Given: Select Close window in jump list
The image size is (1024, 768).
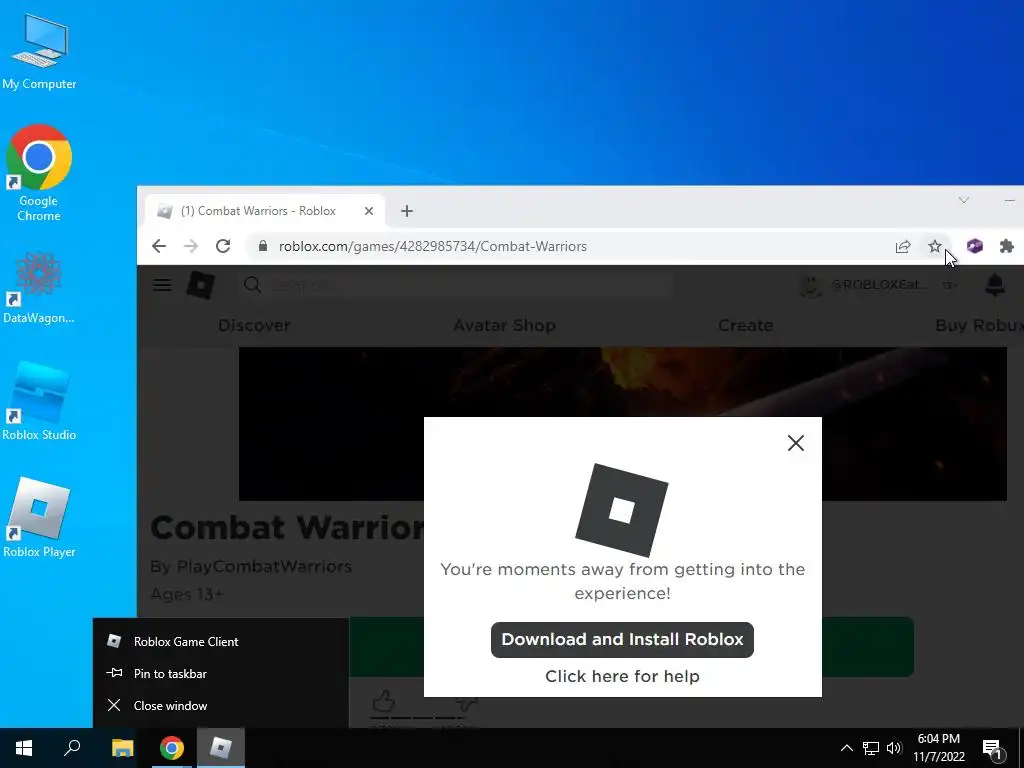Looking at the screenshot, I should pos(221,705).
